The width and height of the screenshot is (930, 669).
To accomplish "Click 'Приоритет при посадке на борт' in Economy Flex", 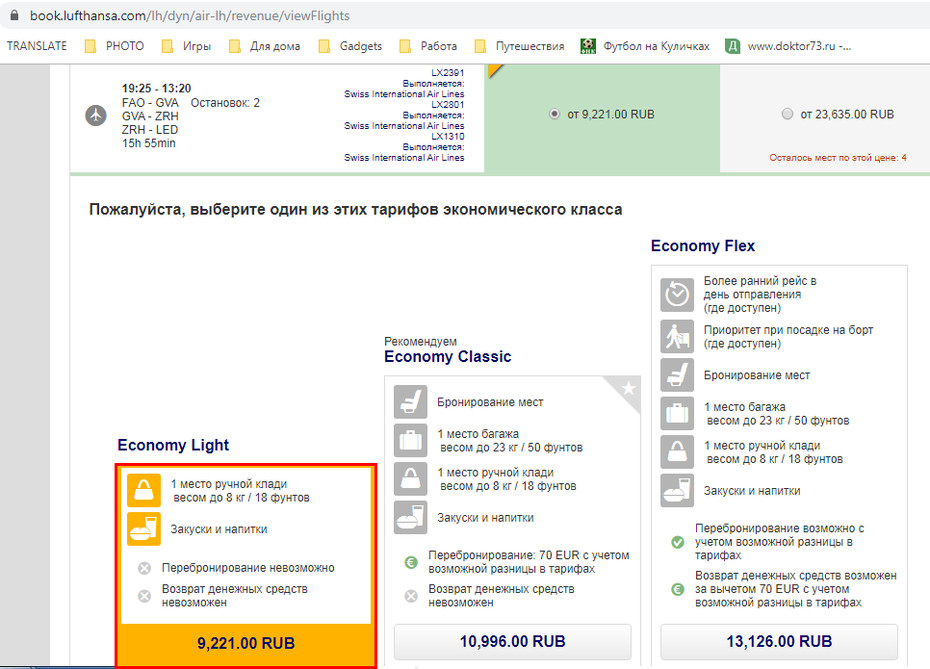I will coord(788,330).
